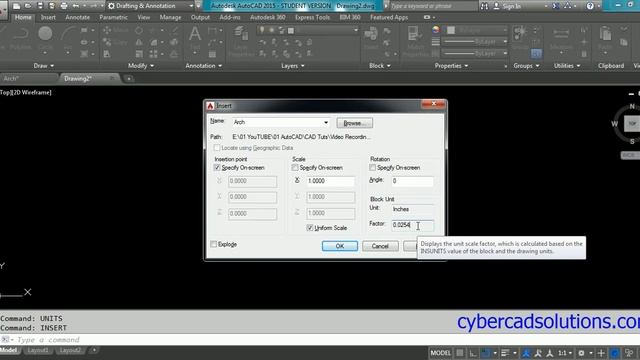Check Scale Specify On-screen

(x=295, y=168)
